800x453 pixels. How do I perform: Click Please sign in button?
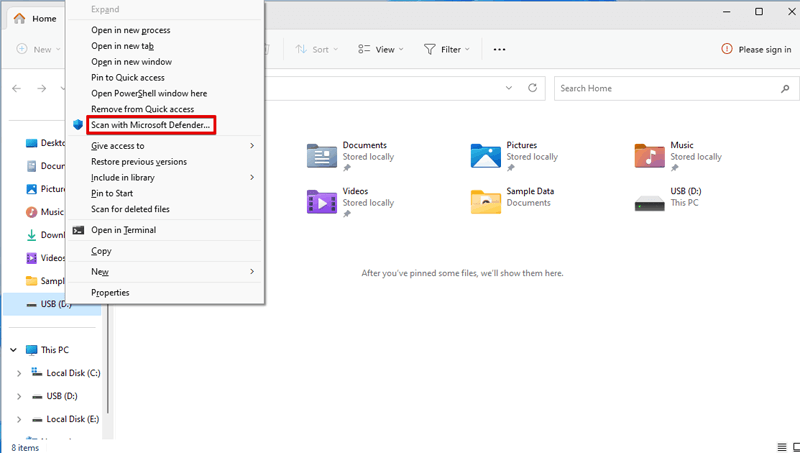756,49
